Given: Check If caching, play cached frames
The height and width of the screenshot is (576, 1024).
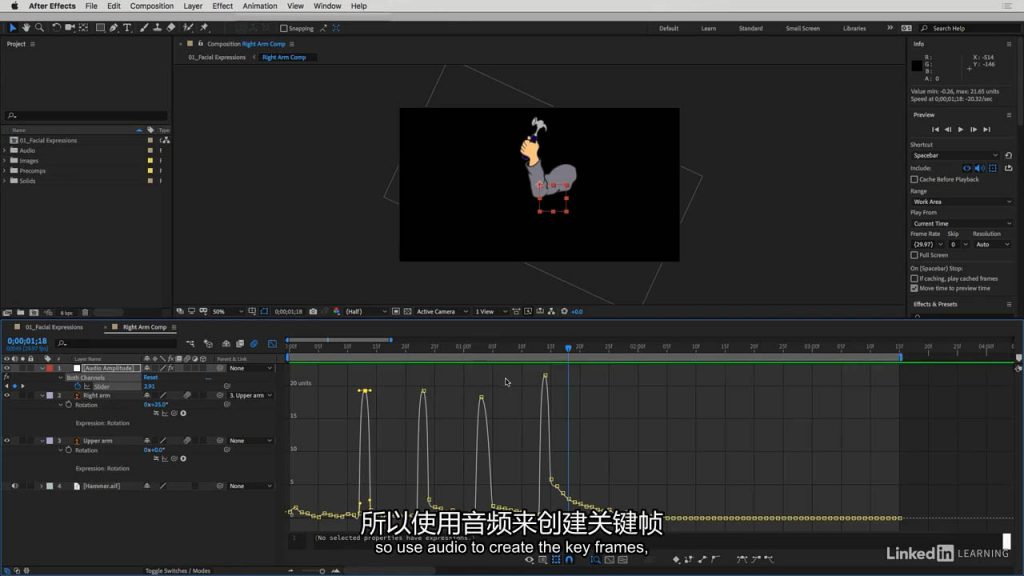Looking at the screenshot, I should (914, 279).
